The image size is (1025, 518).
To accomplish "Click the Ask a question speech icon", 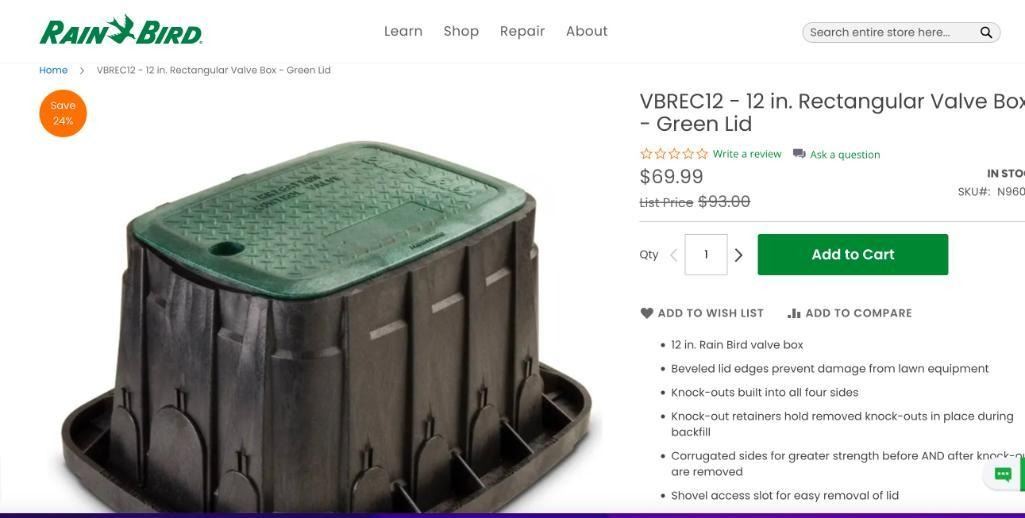I will point(799,154).
